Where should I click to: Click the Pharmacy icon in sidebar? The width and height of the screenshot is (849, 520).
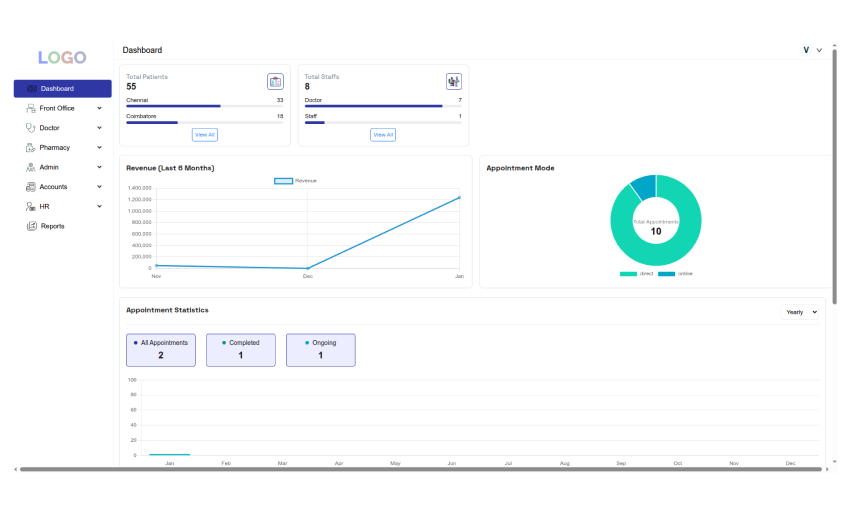31,148
